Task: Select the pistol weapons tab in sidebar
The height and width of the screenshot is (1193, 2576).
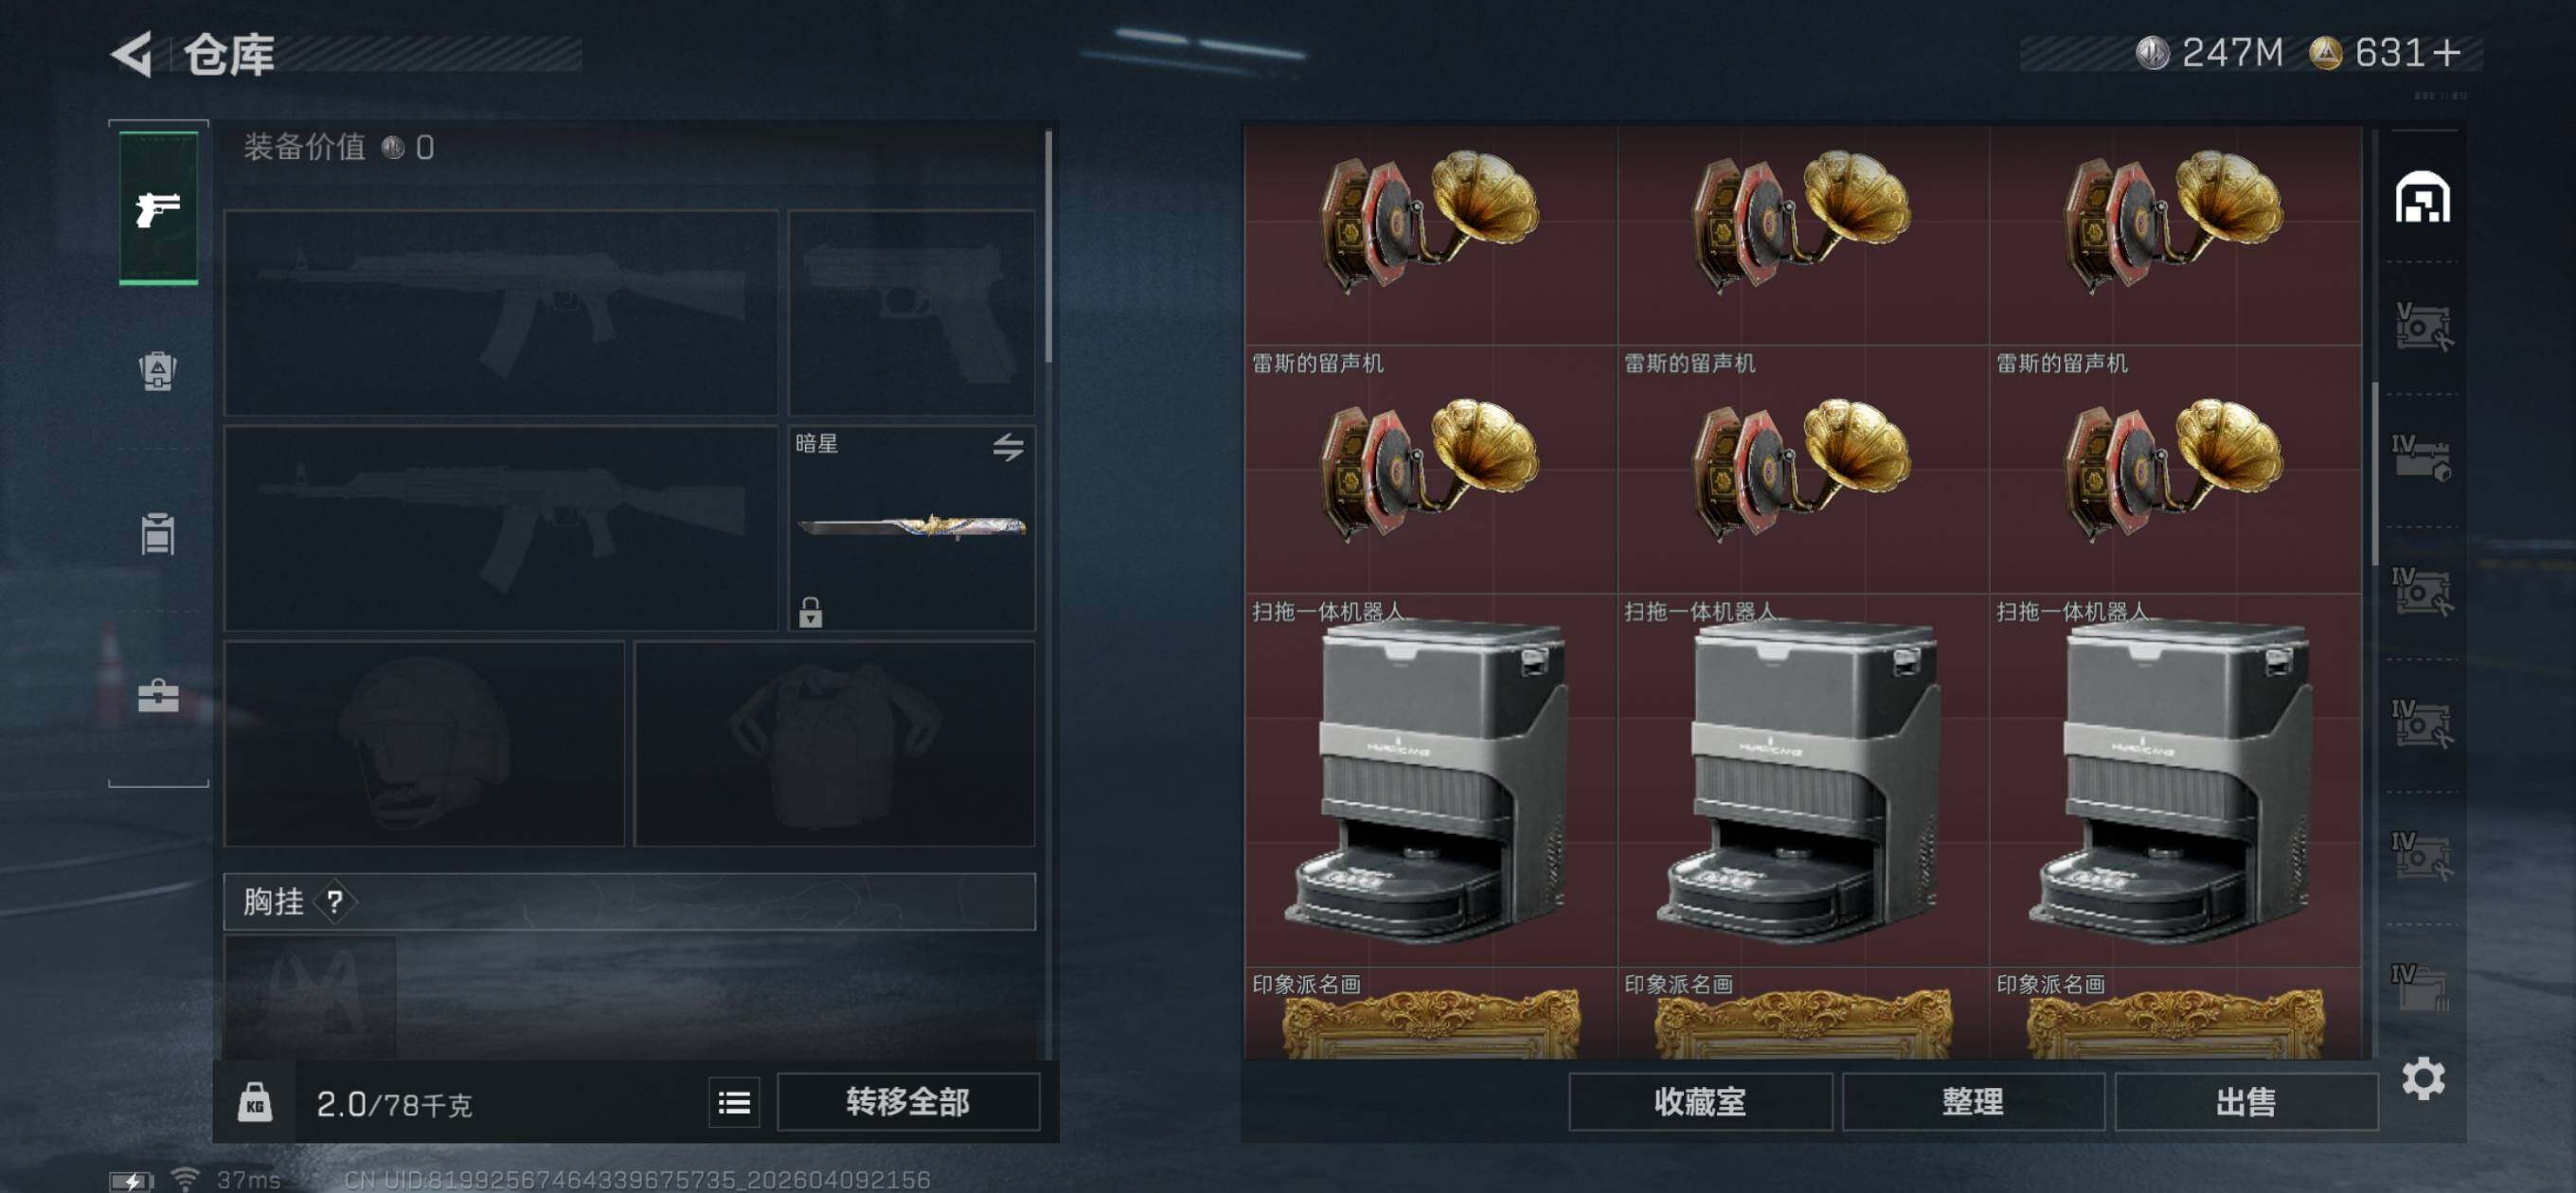Action: tap(158, 209)
